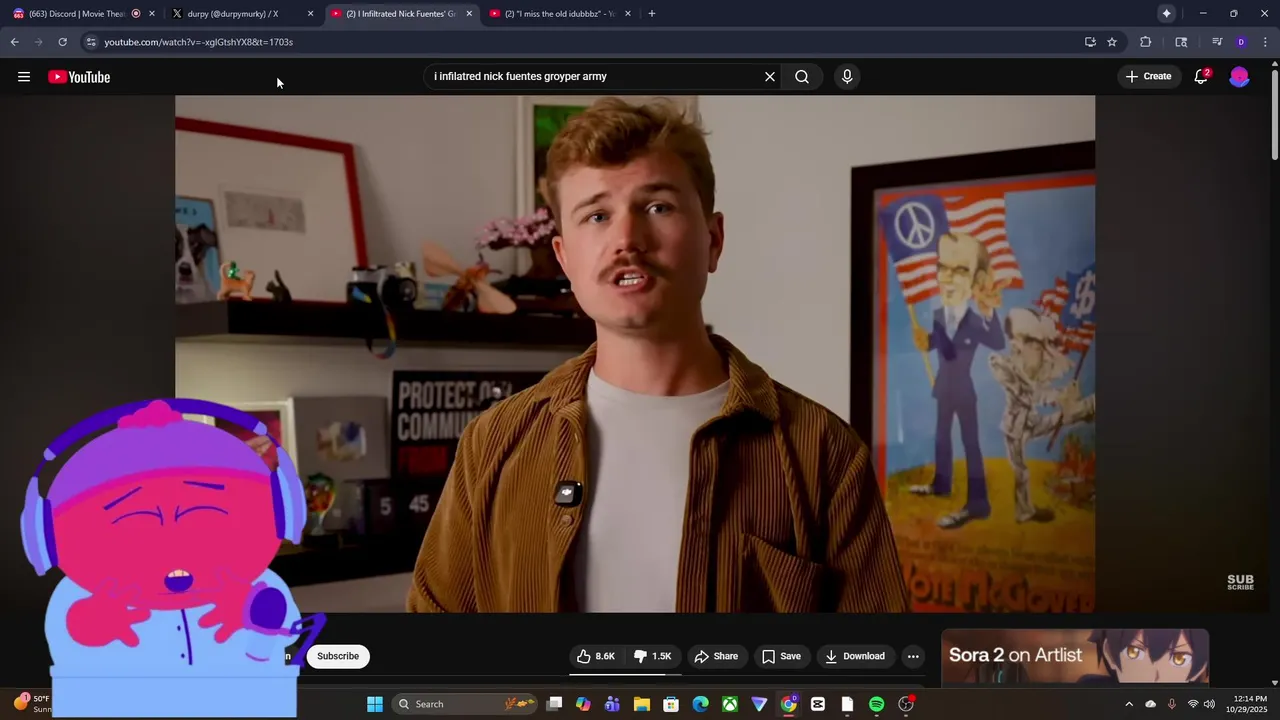This screenshot has height=720, width=1280.
Task: Select the Chrome address bar URL
Action: pyautogui.click(x=198, y=42)
